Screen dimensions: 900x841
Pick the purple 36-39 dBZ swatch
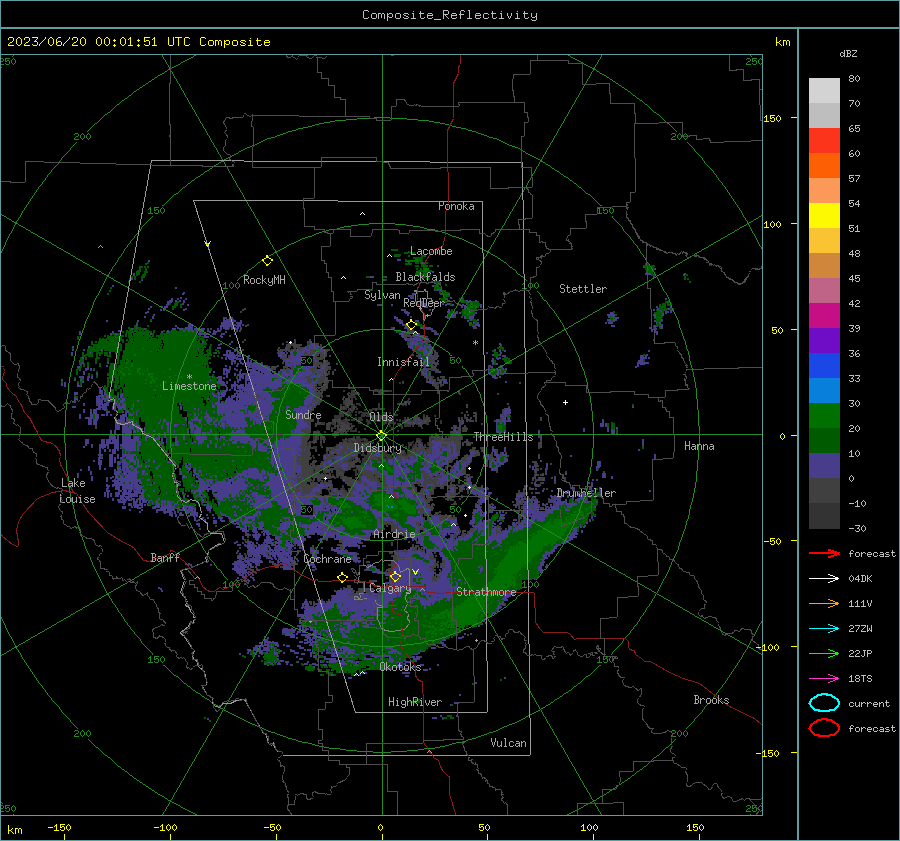[x=824, y=340]
